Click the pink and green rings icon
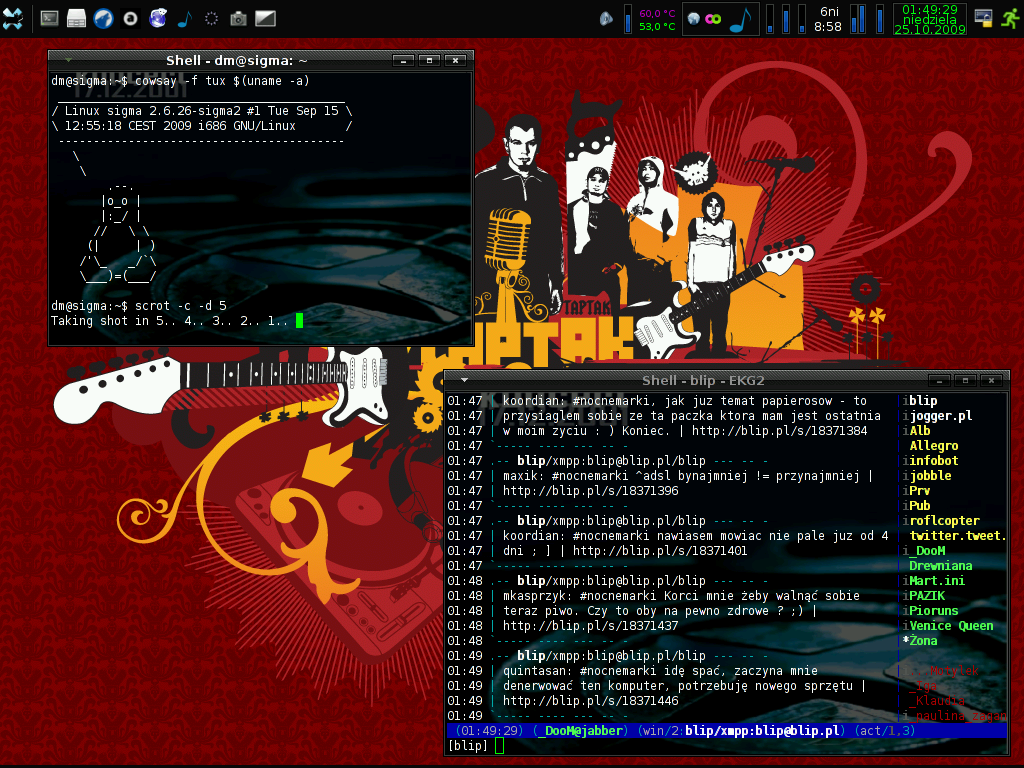 click(x=713, y=18)
